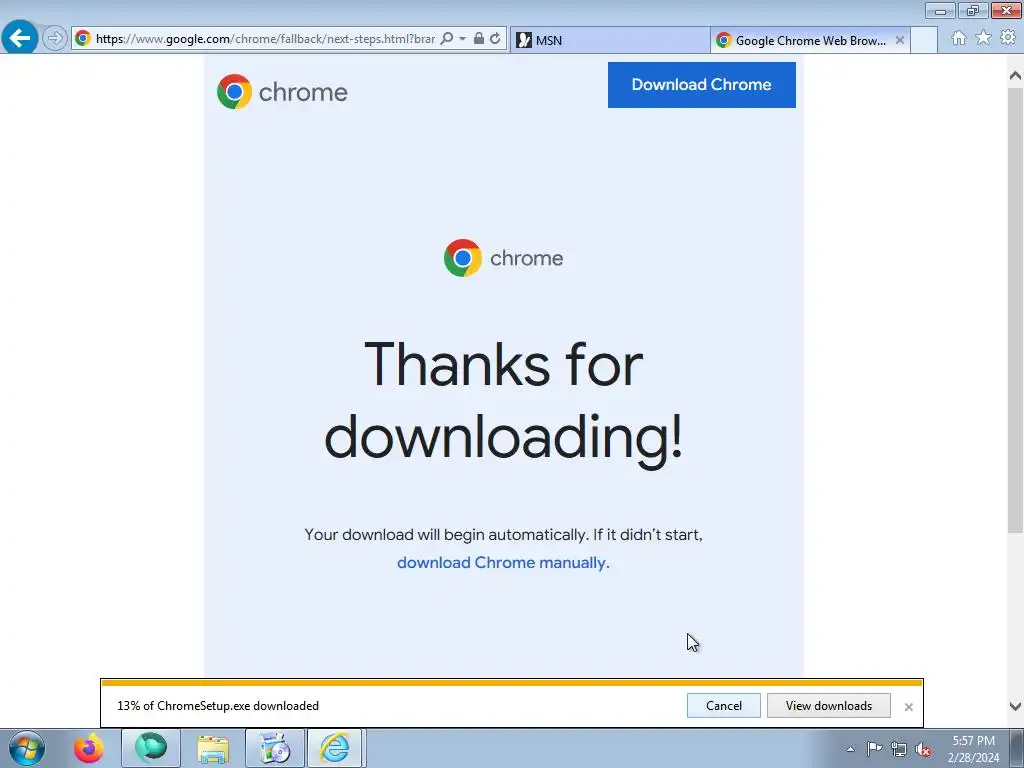
Task: Go back with the IE back arrow
Action: (19, 38)
